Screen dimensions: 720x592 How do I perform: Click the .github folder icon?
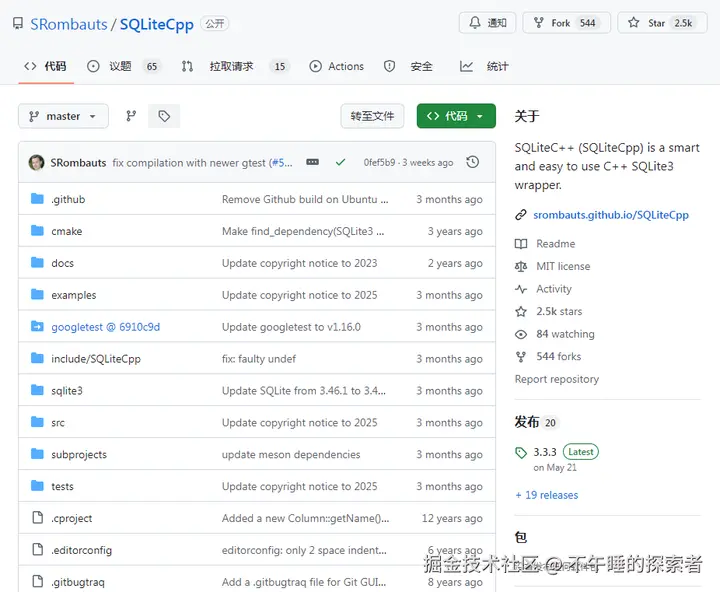37,198
